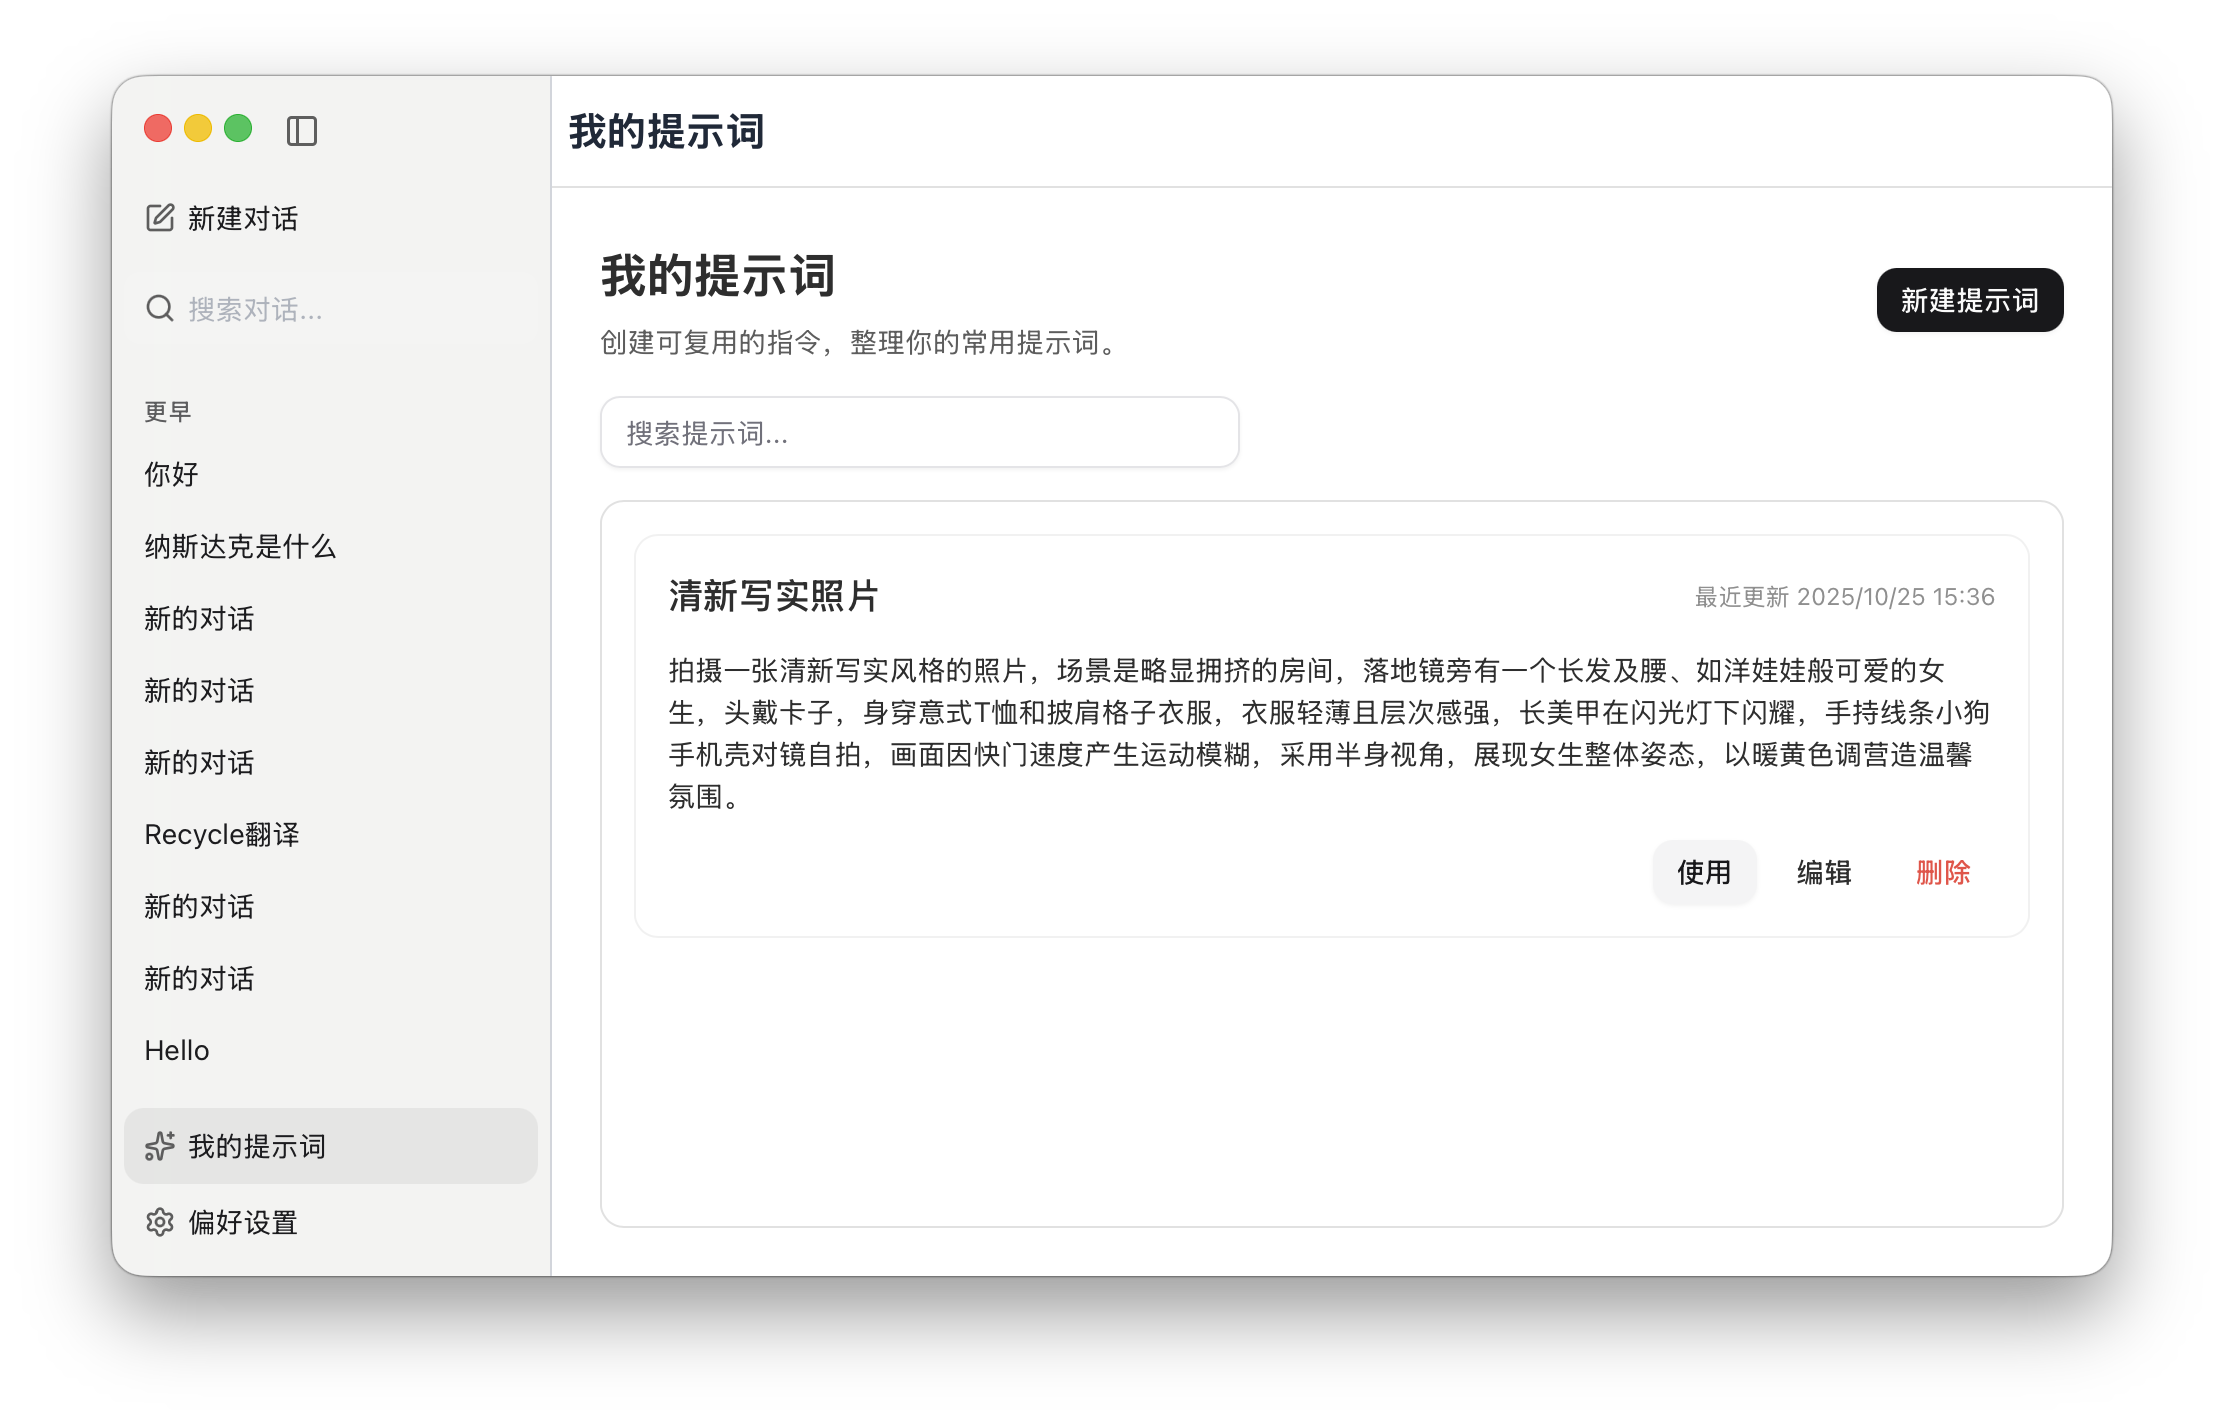Open the 纳斯达克是什么 conversation
The height and width of the screenshot is (1424, 2224).
tap(240, 547)
